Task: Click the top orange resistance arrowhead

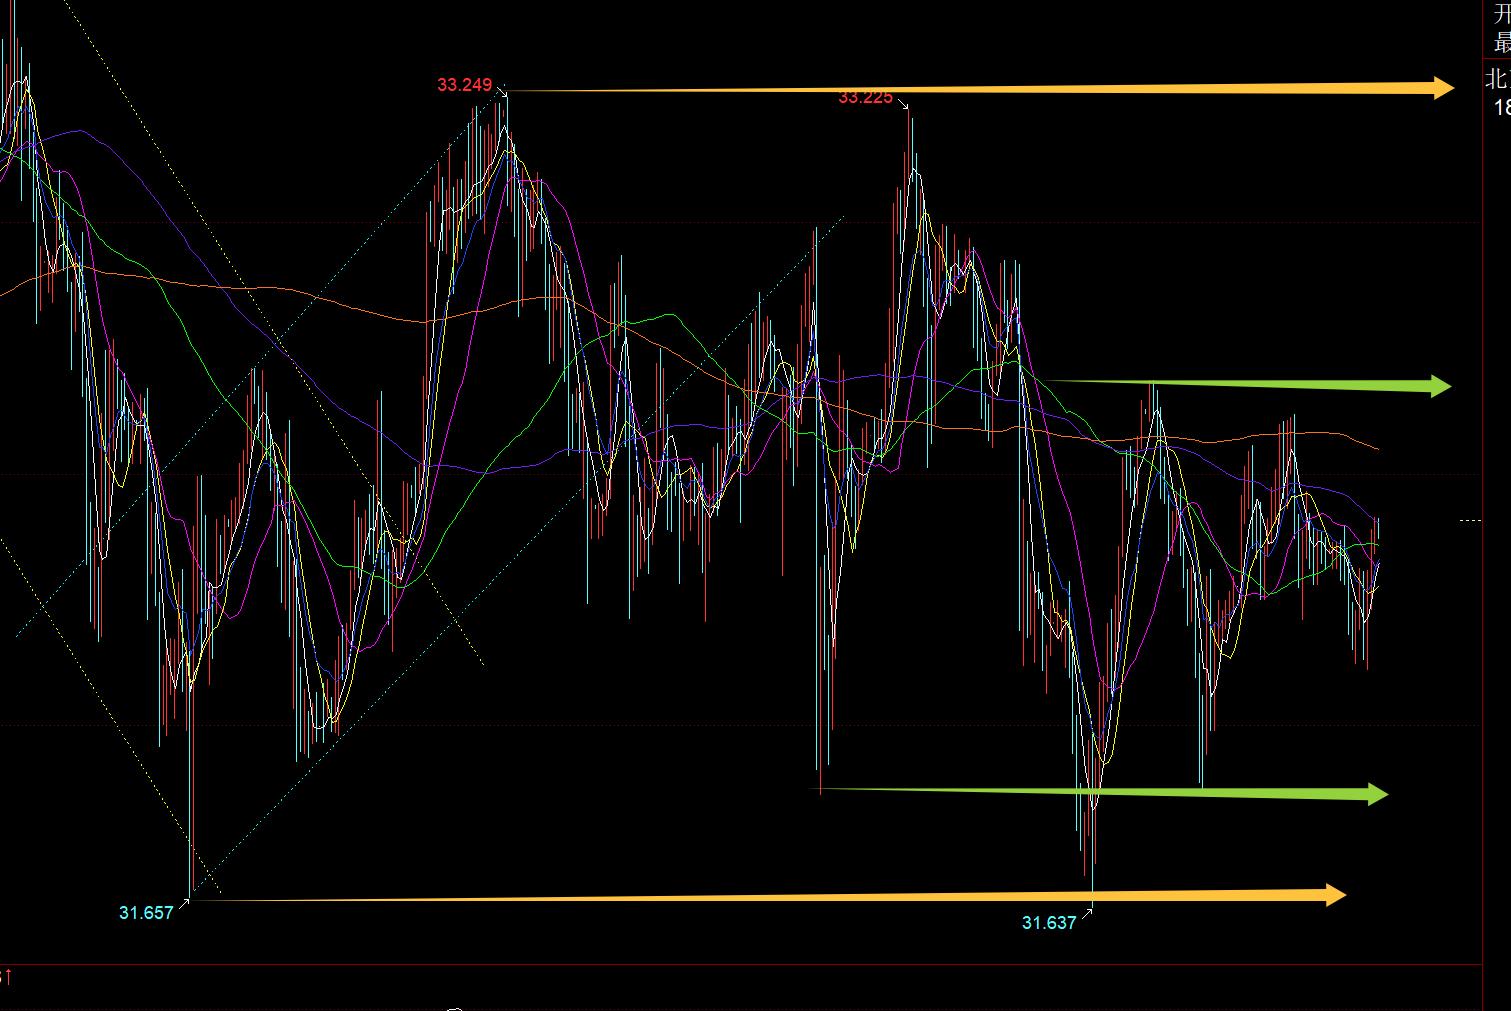Action: pos(1442,88)
